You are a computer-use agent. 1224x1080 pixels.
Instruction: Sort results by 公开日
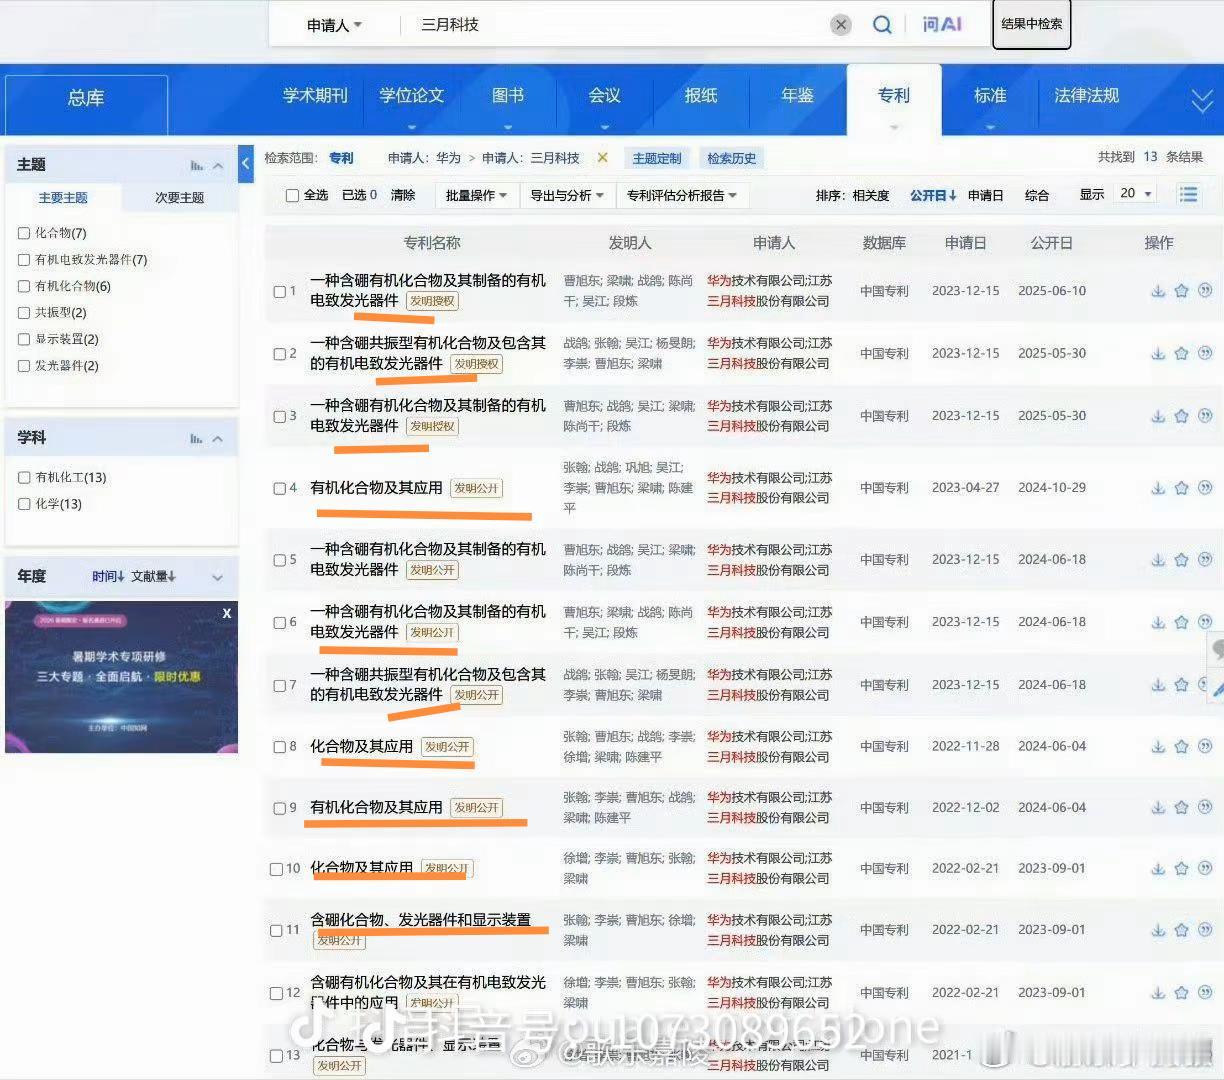(x=933, y=195)
